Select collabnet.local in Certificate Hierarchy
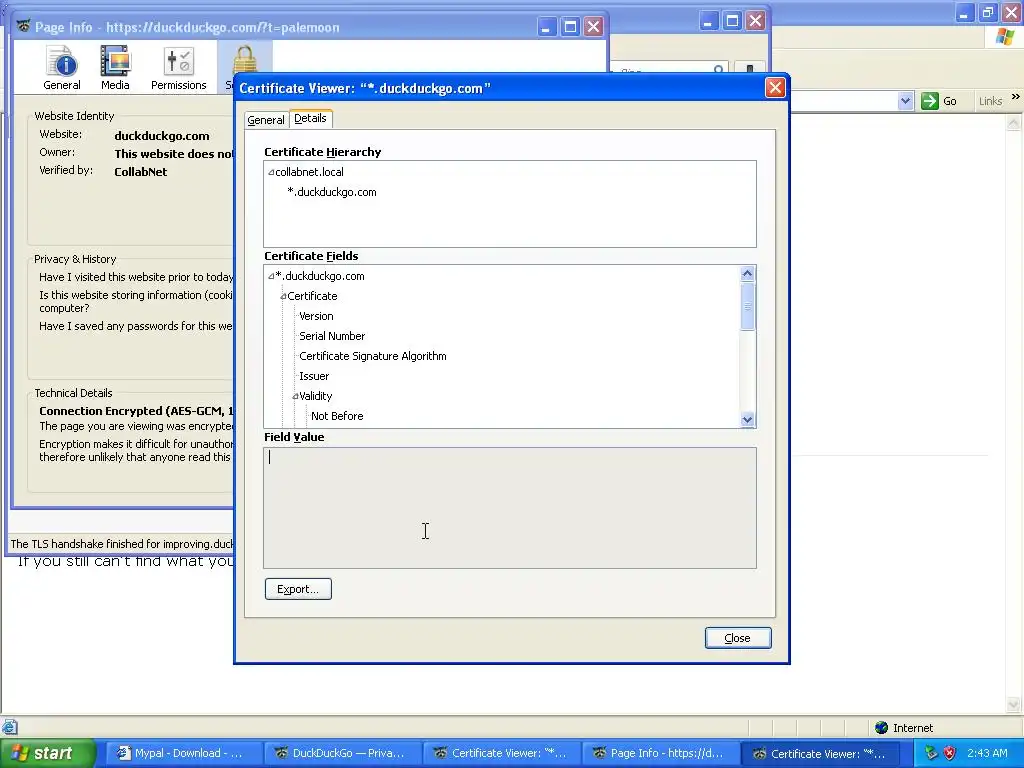The width and height of the screenshot is (1024, 768). point(309,172)
